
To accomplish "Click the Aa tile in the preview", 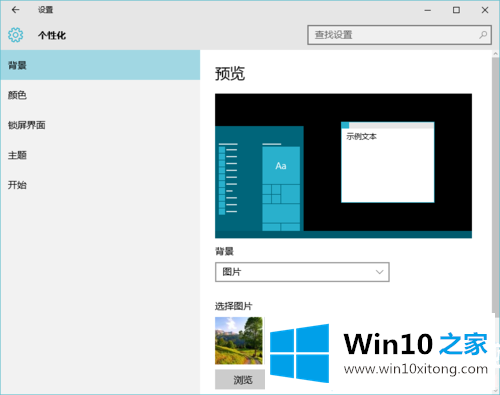I will [281, 166].
